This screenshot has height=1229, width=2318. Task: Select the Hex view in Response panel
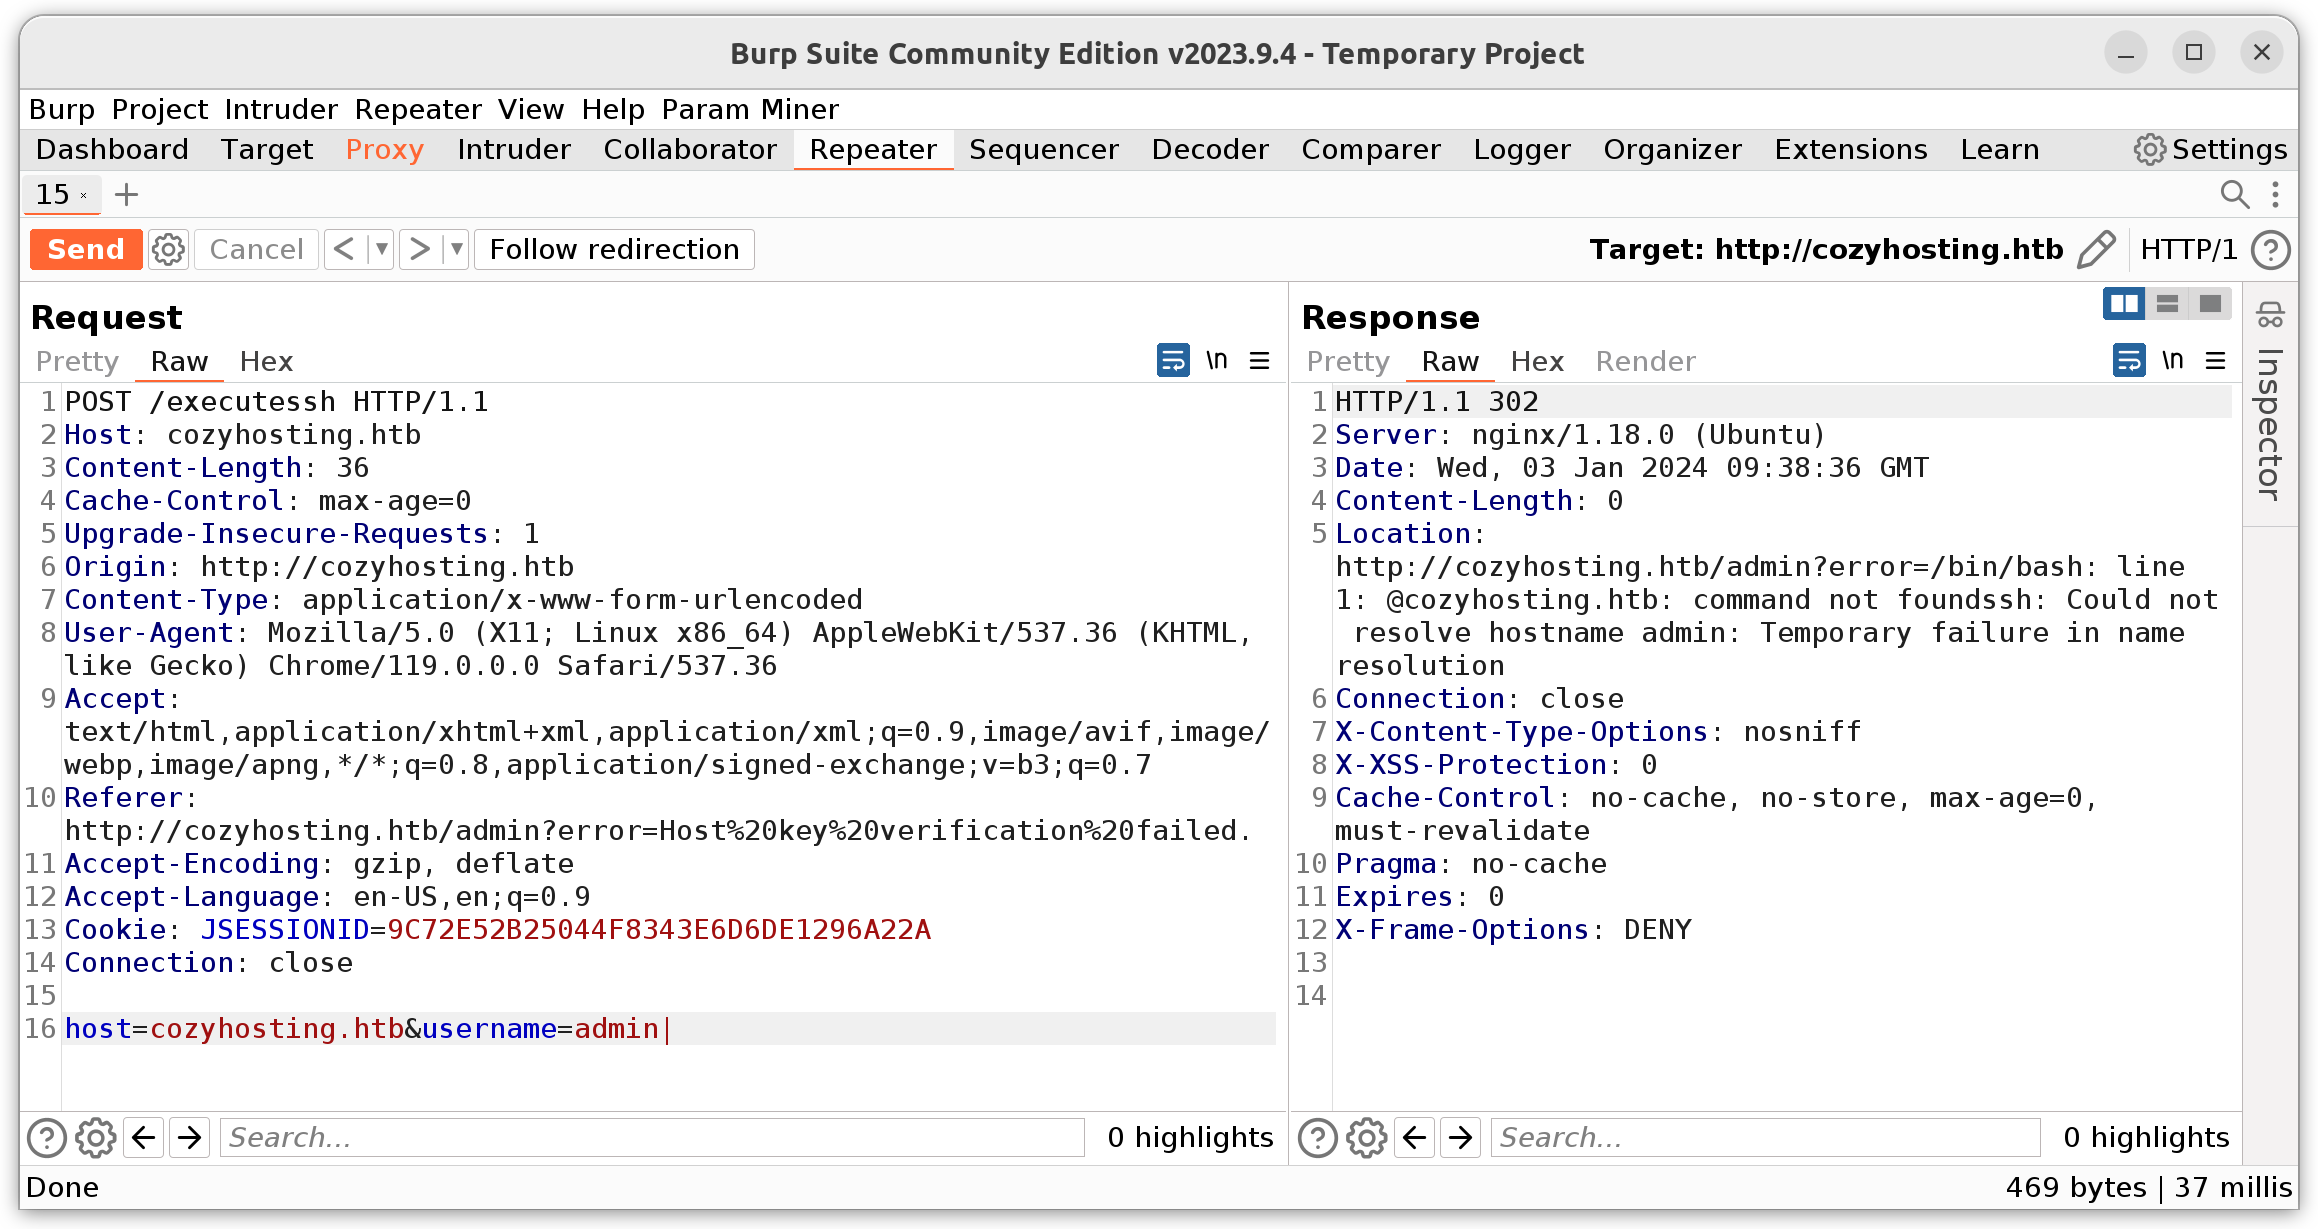tap(1537, 361)
